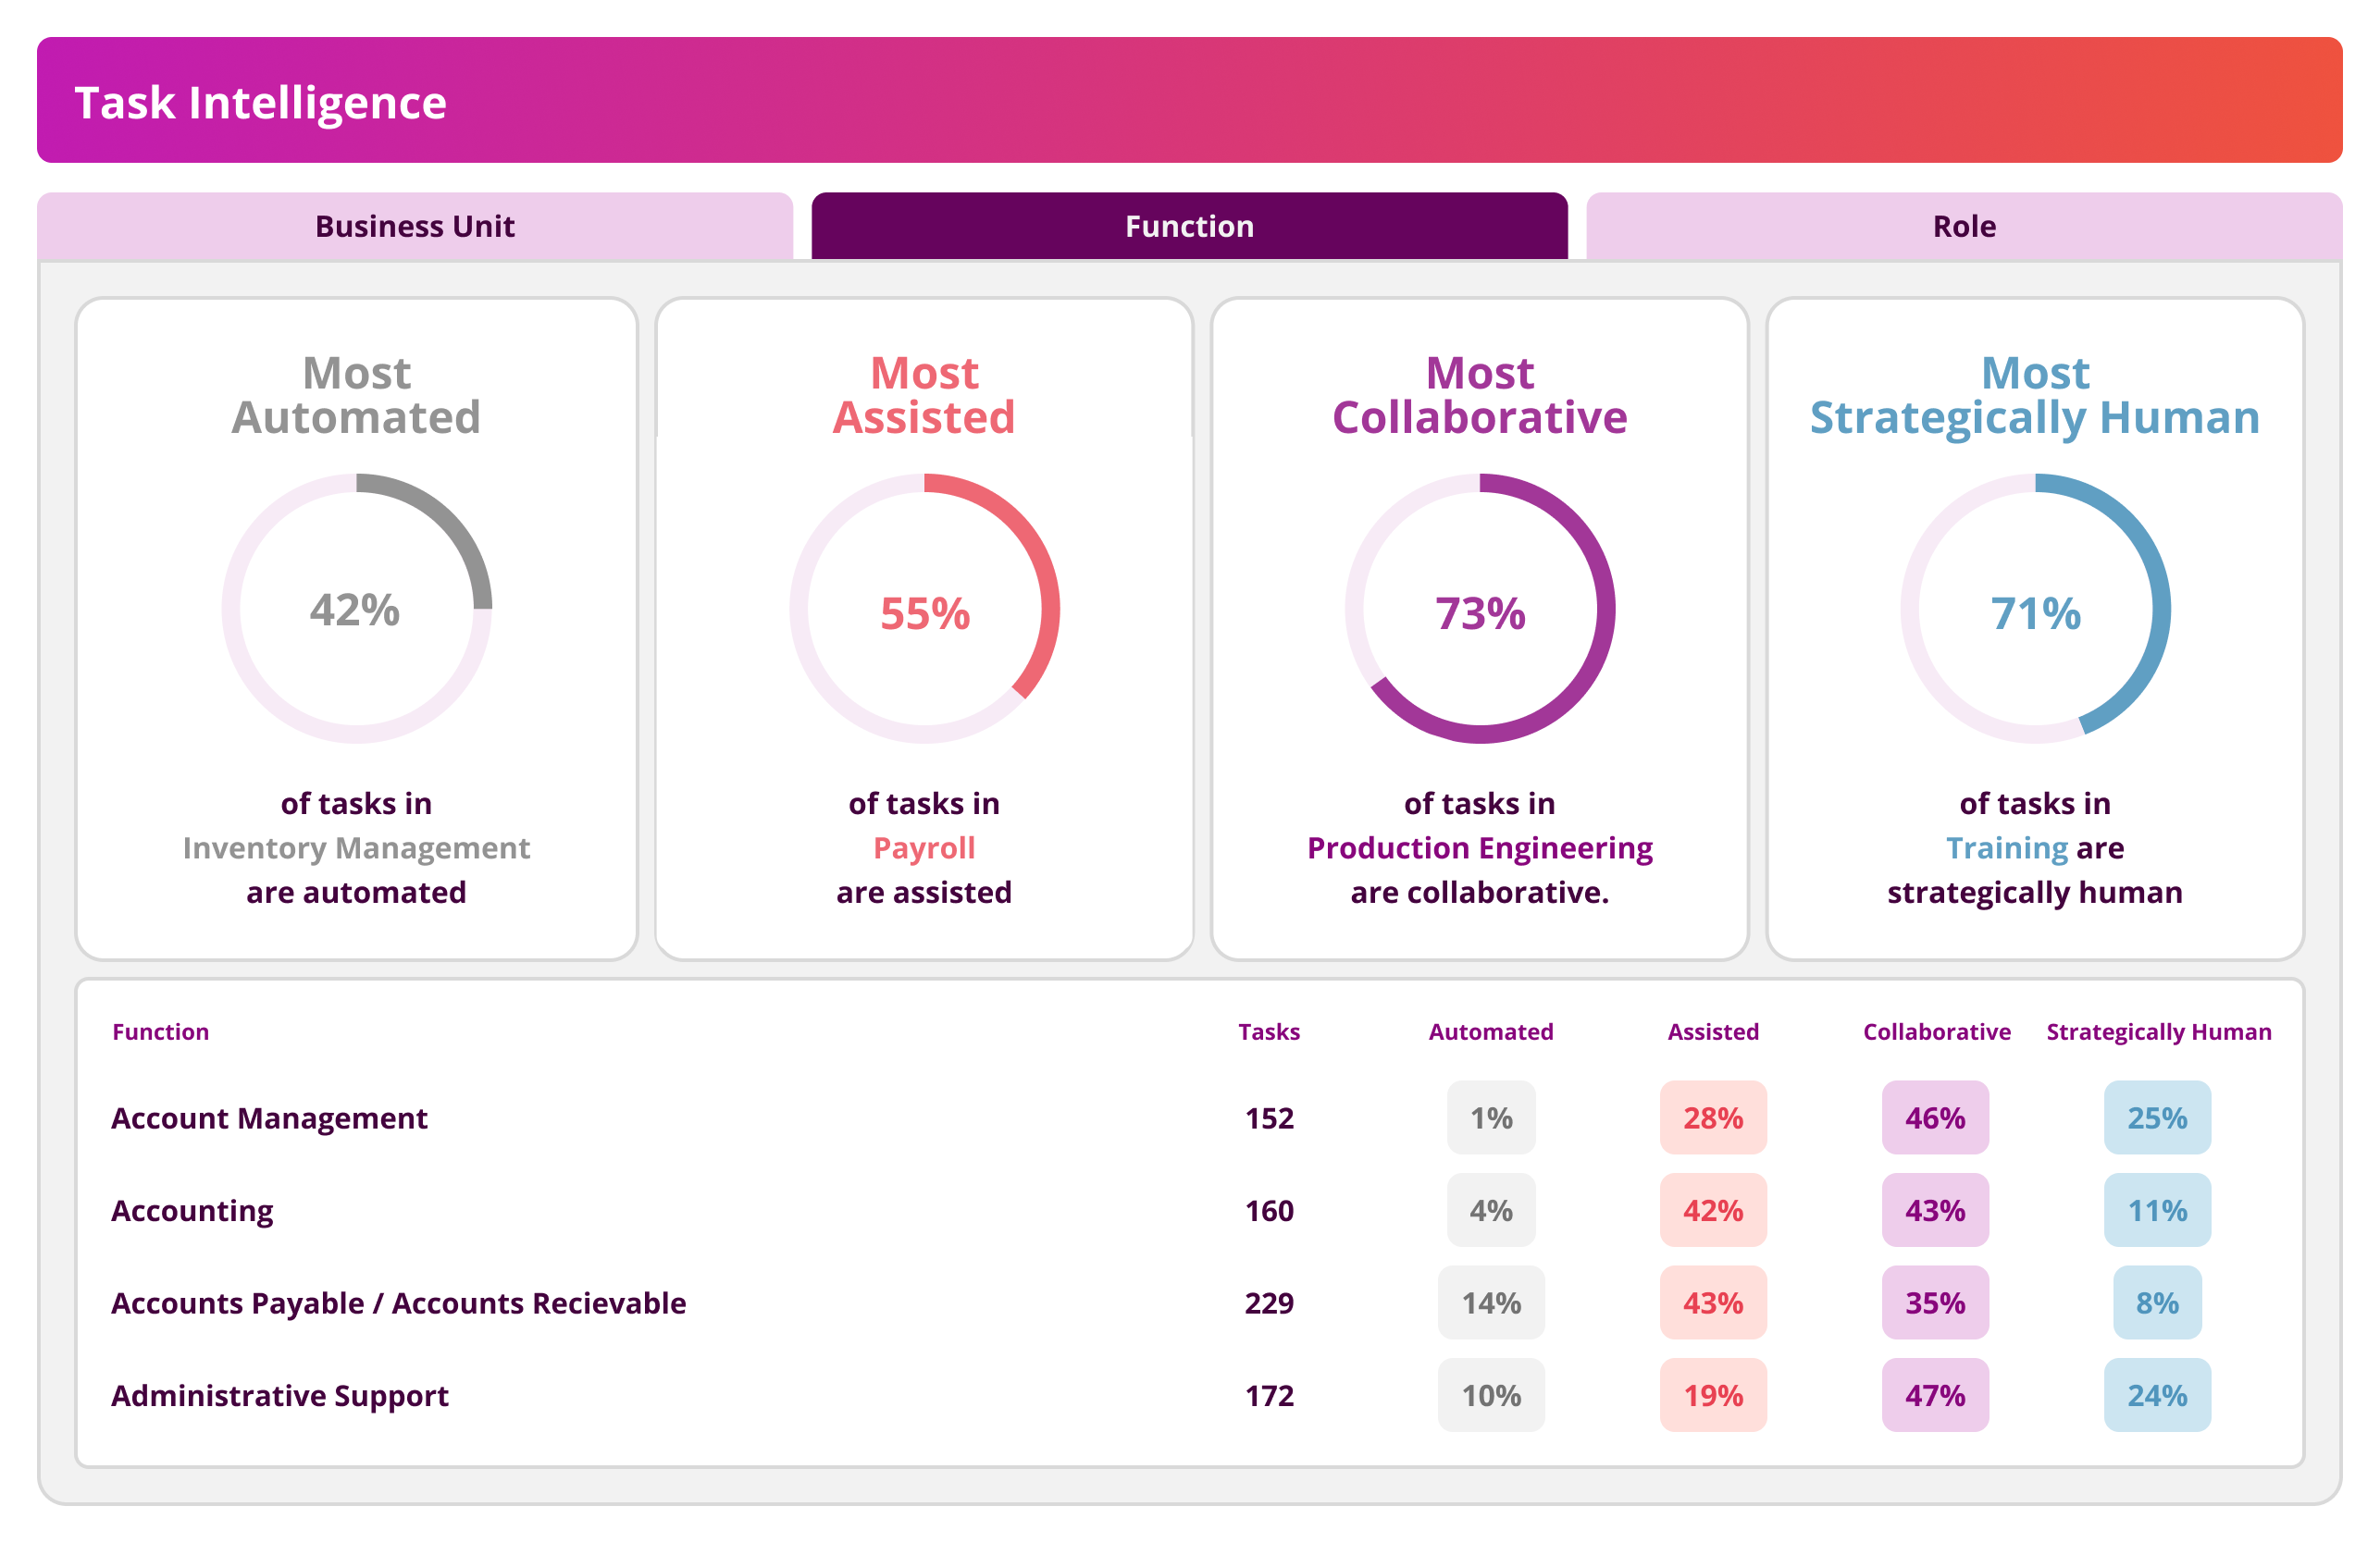Select the Accounting row name
Screen dimensions: 2380x1543
[x=192, y=1211]
